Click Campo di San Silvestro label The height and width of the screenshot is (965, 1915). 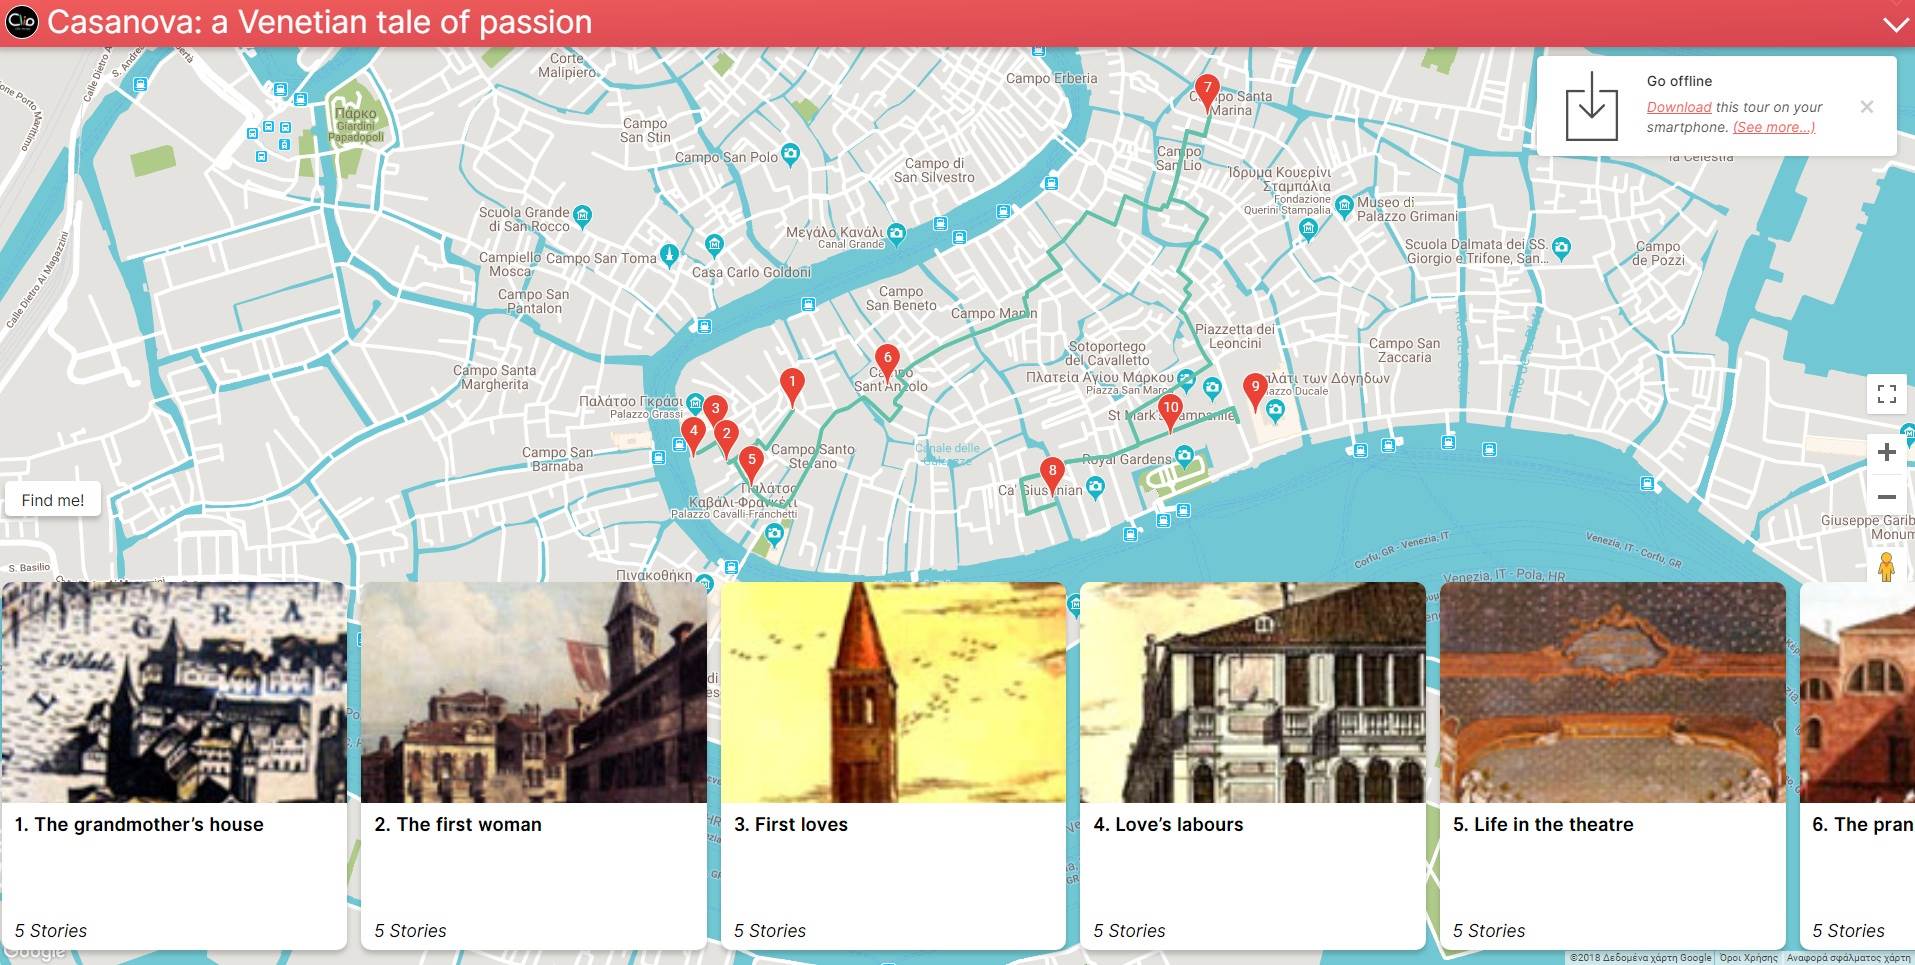click(x=934, y=170)
